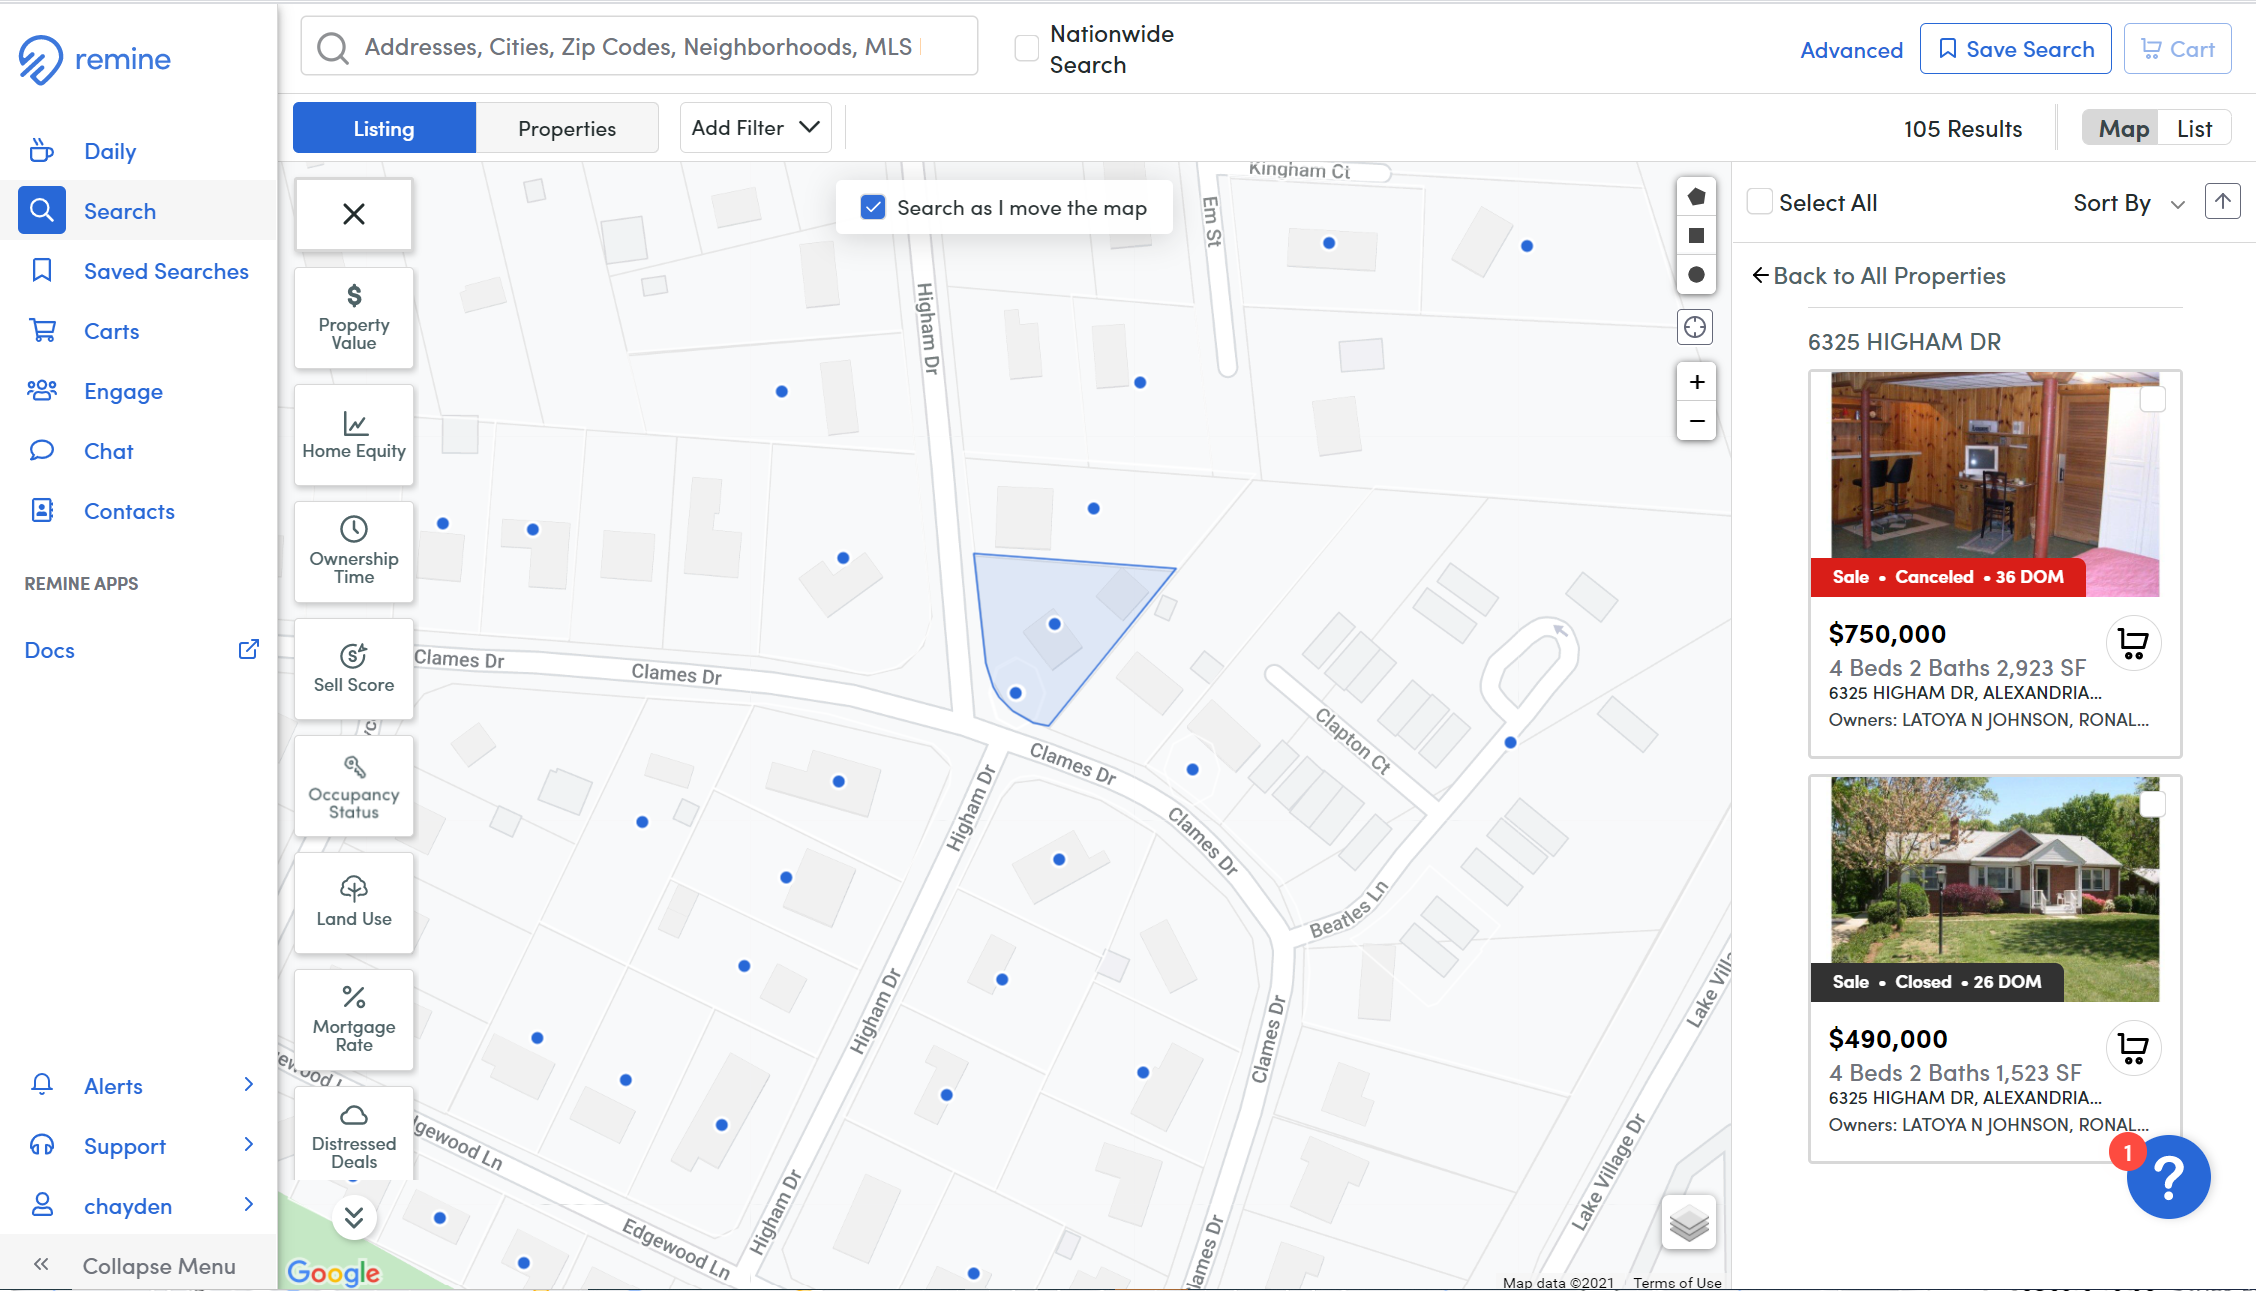Open the Sort By dropdown

[x=2129, y=203]
